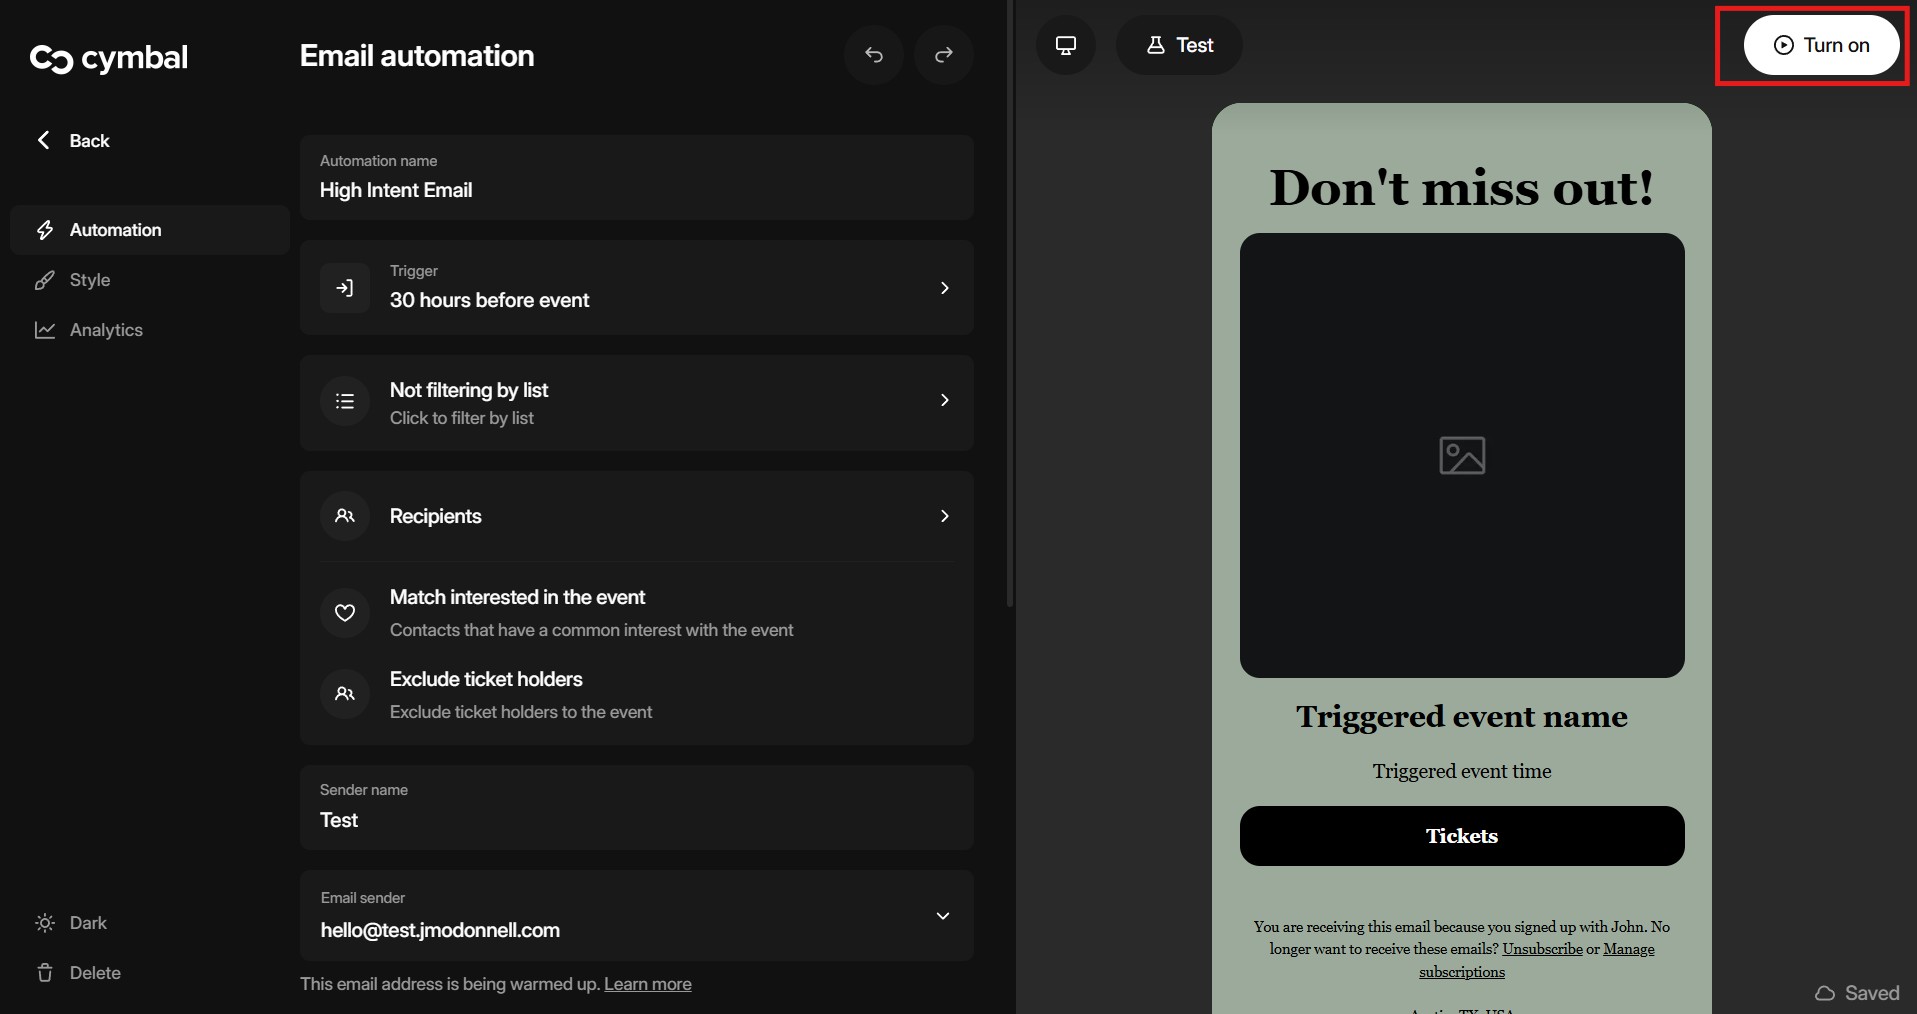Click the cymbal logo
The height and width of the screenshot is (1014, 1917).
(x=109, y=59)
